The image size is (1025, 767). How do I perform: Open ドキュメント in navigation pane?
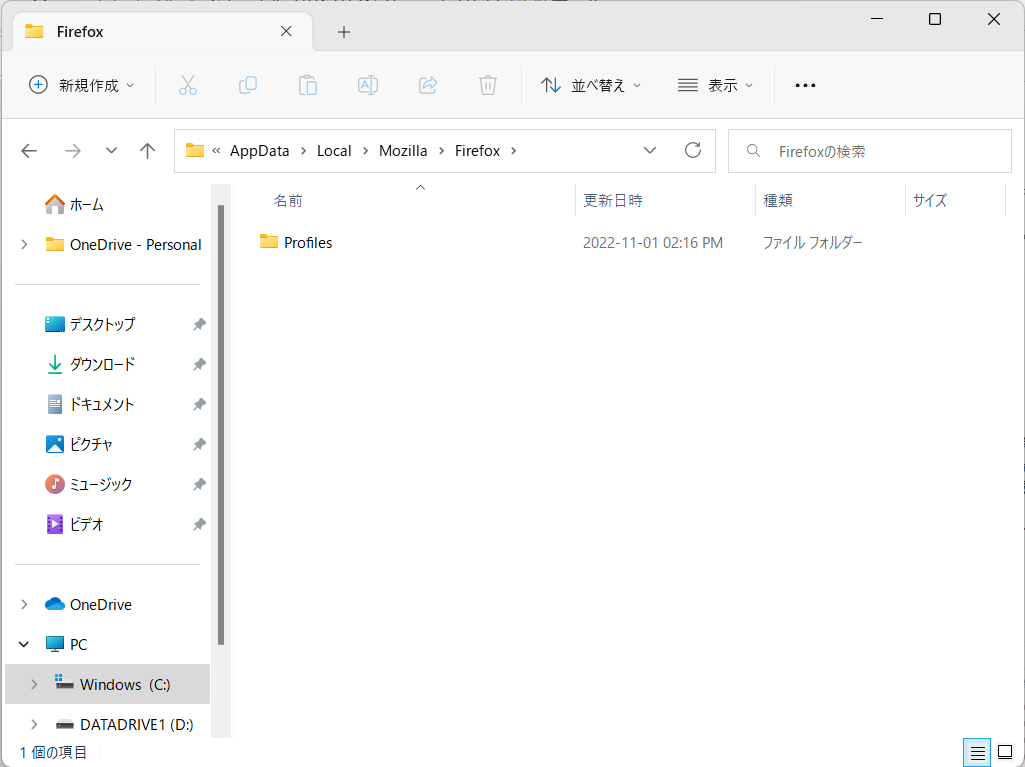coord(90,404)
